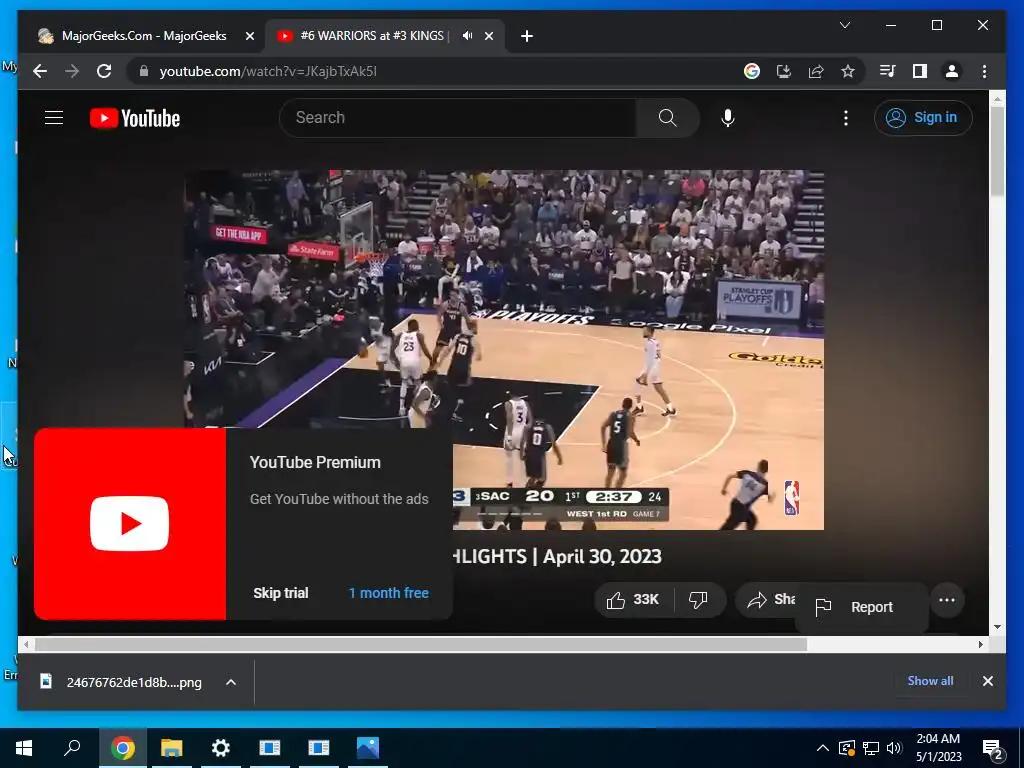Open the Windows Start menu
1024x768 pixels.
(x=24, y=748)
